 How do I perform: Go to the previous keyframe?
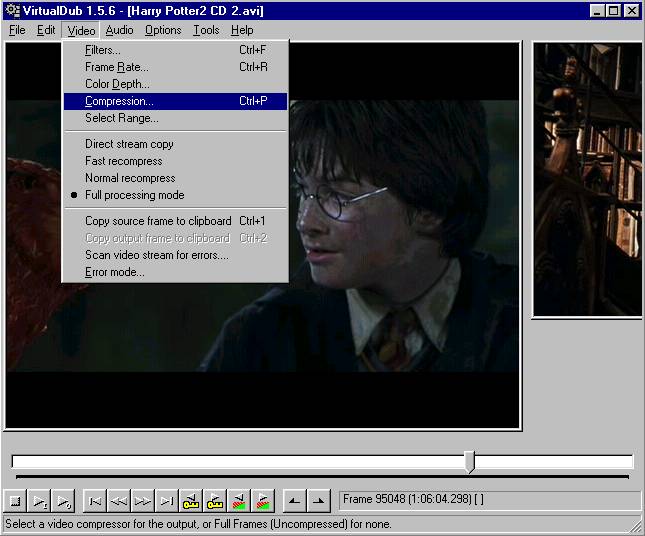[x=191, y=500]
